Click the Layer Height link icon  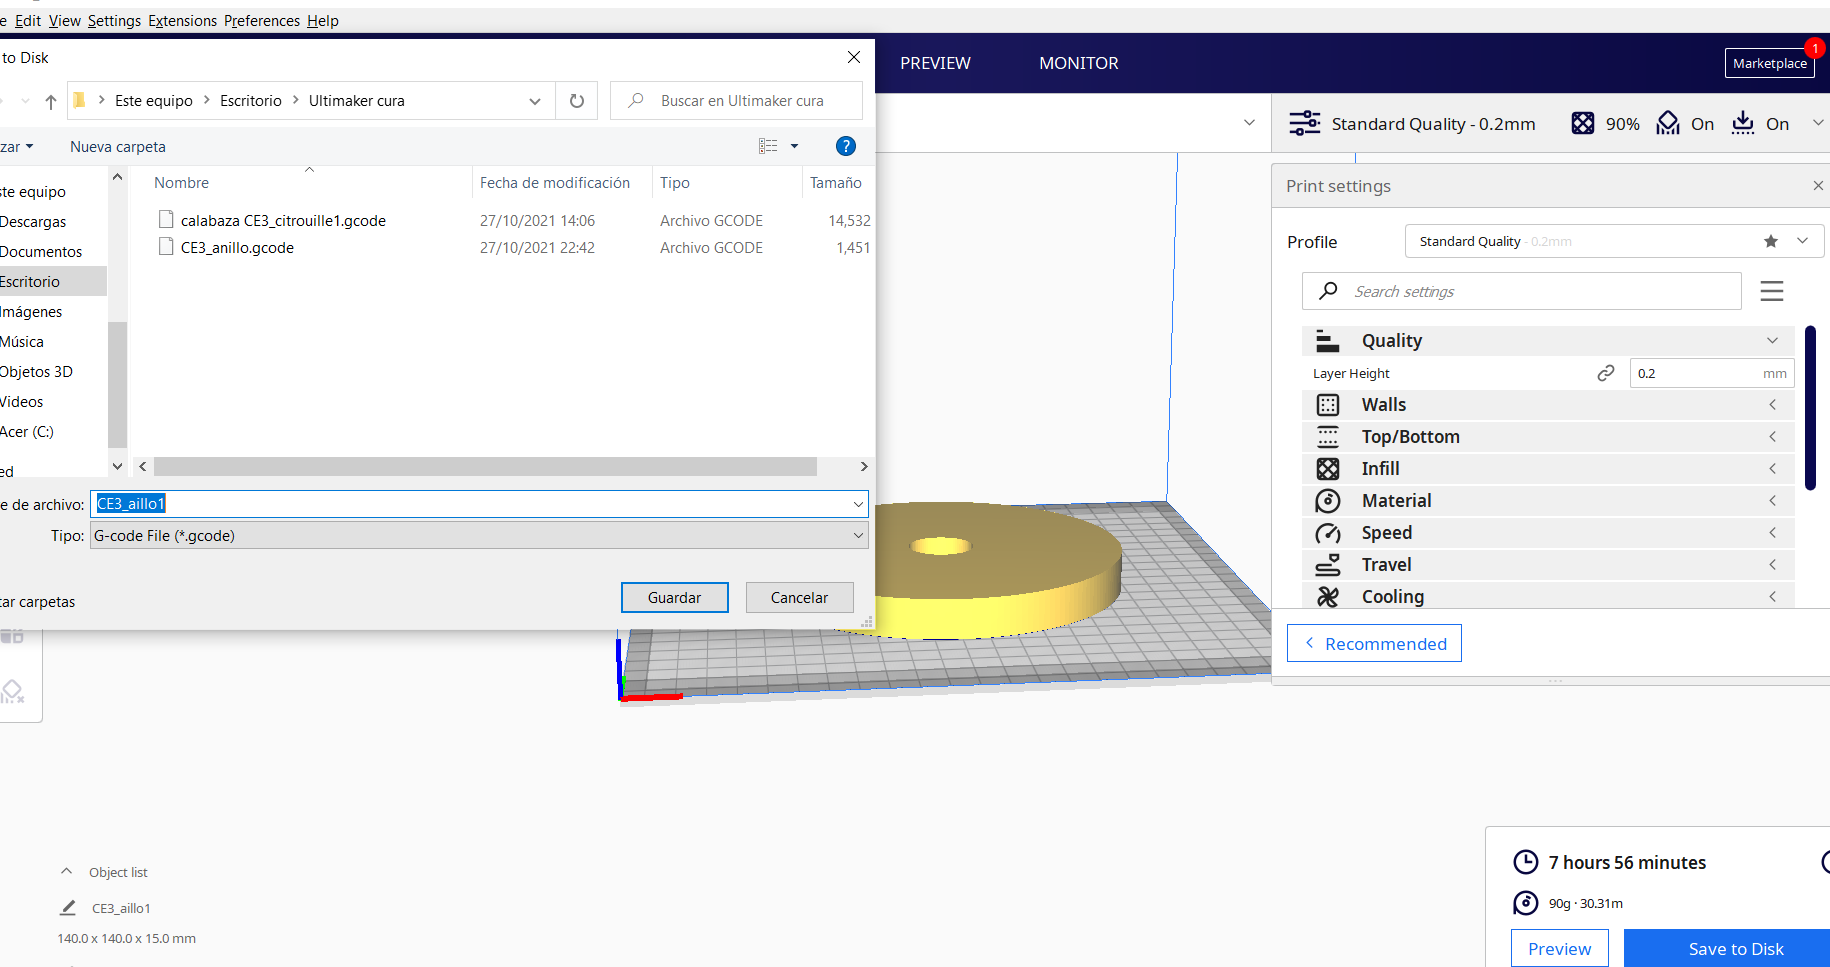(x=1606, y=373)
